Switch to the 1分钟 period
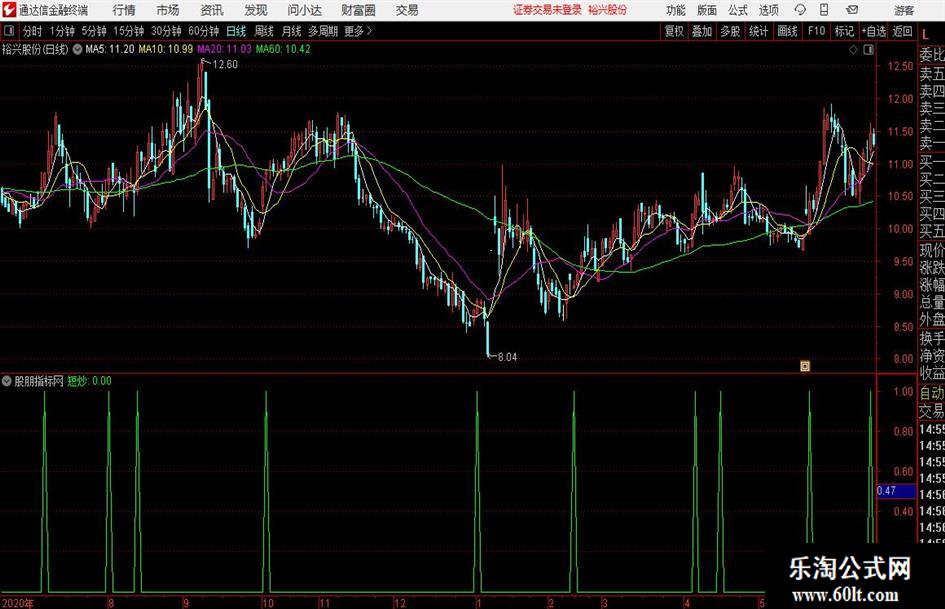Viewport: 945px width, 609px height. (61, 31)
